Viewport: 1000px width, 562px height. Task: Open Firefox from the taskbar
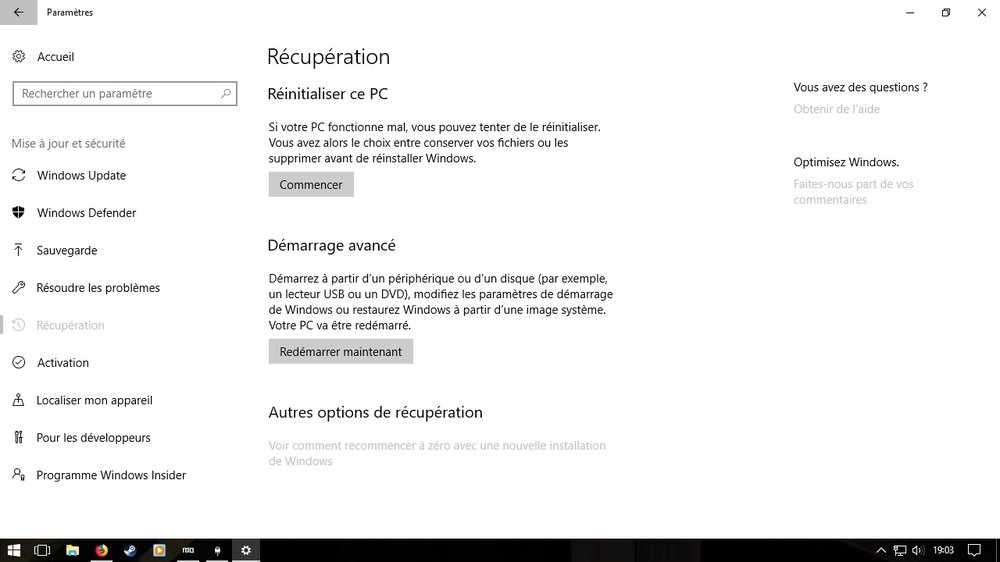101,550
